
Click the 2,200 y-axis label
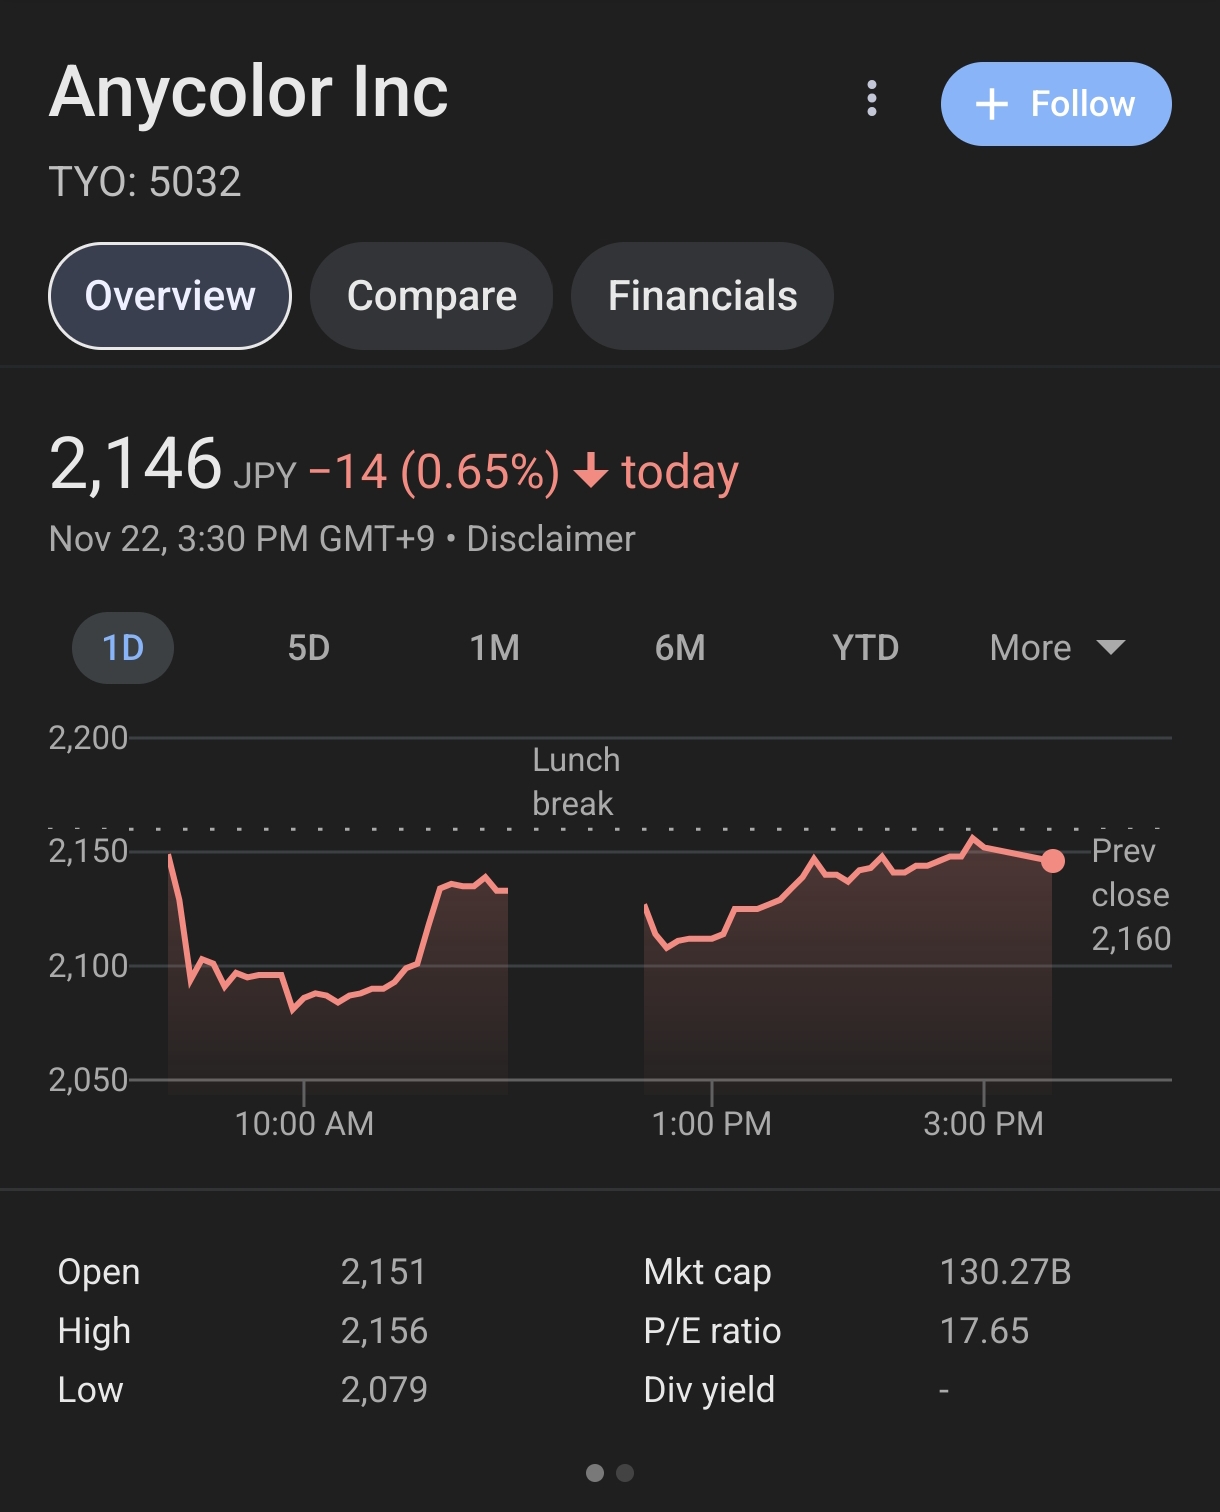pyautogui.click(x=88, y=738)
